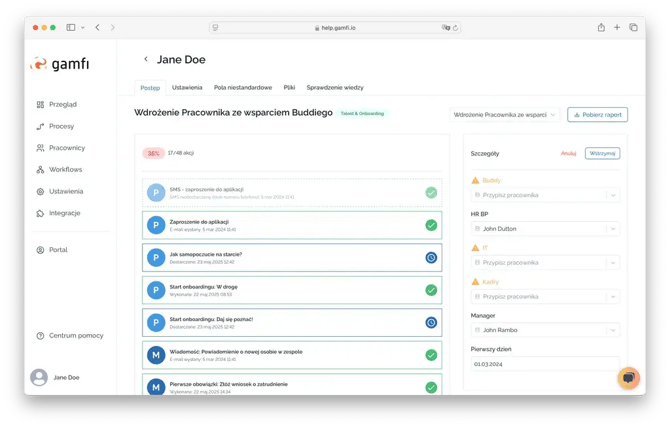Open the chat support widget
Screen dimensions: 670x427
coord(628,377)
